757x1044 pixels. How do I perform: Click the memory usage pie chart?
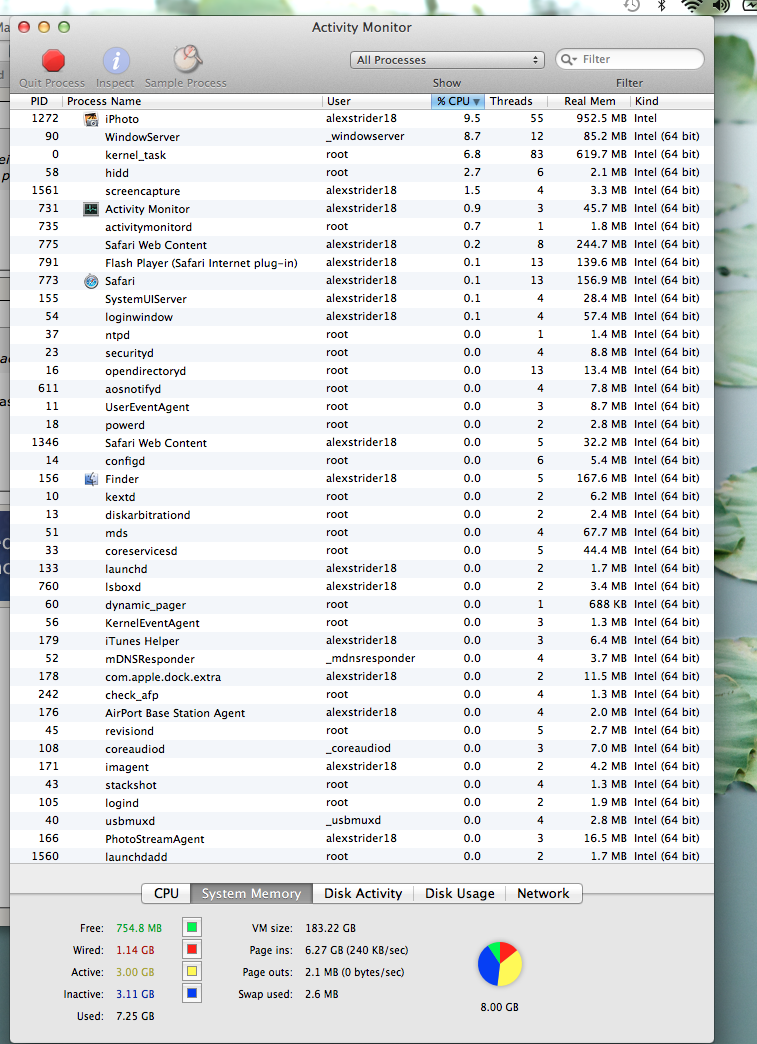(500, 963)
